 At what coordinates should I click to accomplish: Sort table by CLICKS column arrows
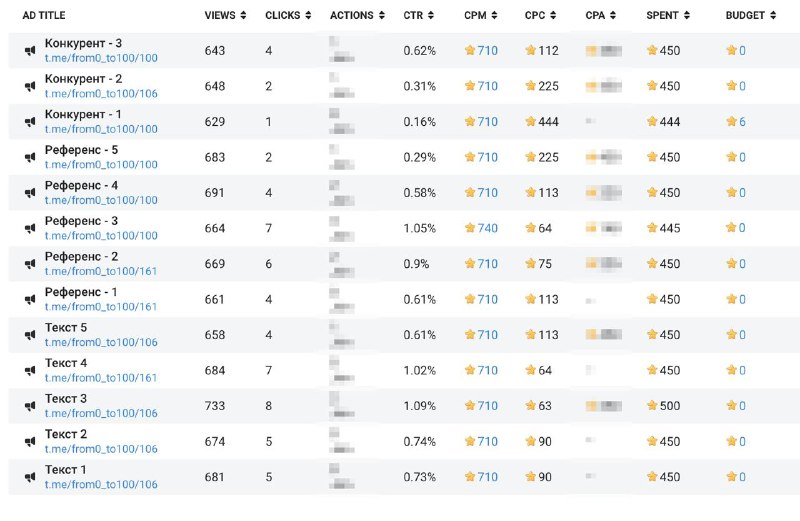(308, 15)
